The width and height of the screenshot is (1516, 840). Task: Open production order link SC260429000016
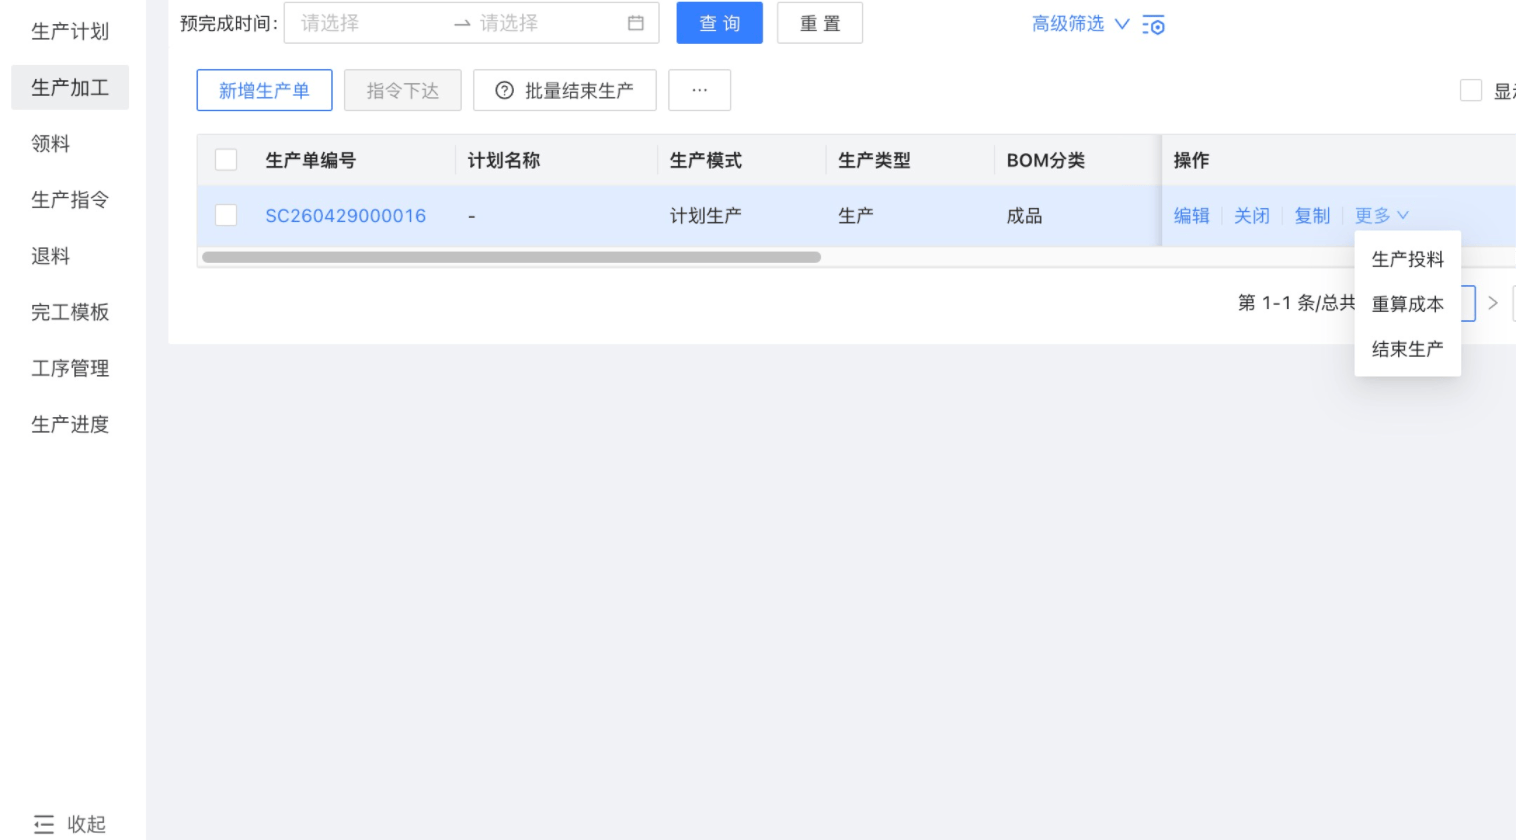click(345, 216)
